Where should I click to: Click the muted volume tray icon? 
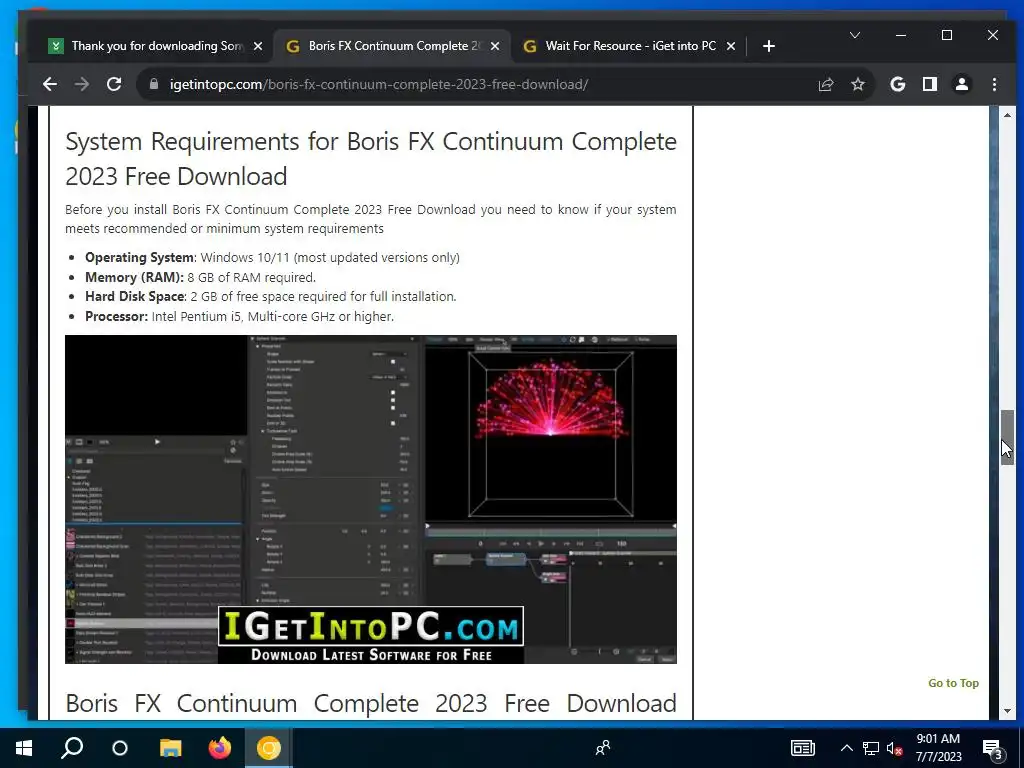(x=895, y=748)
